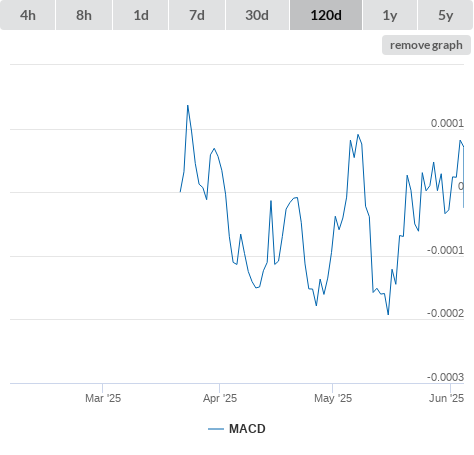Click the -0.0003 y-axis value
The width and height of the screenshot is (474, 455).
(445, 377)
